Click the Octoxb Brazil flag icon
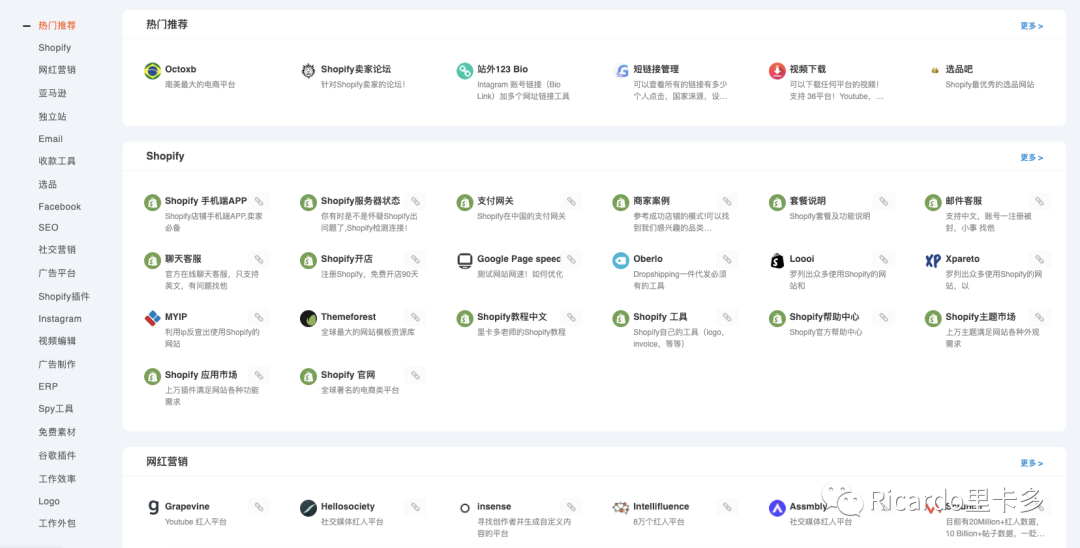The height and width of the screenshot is (548, 1080). (x=152, y=71)
